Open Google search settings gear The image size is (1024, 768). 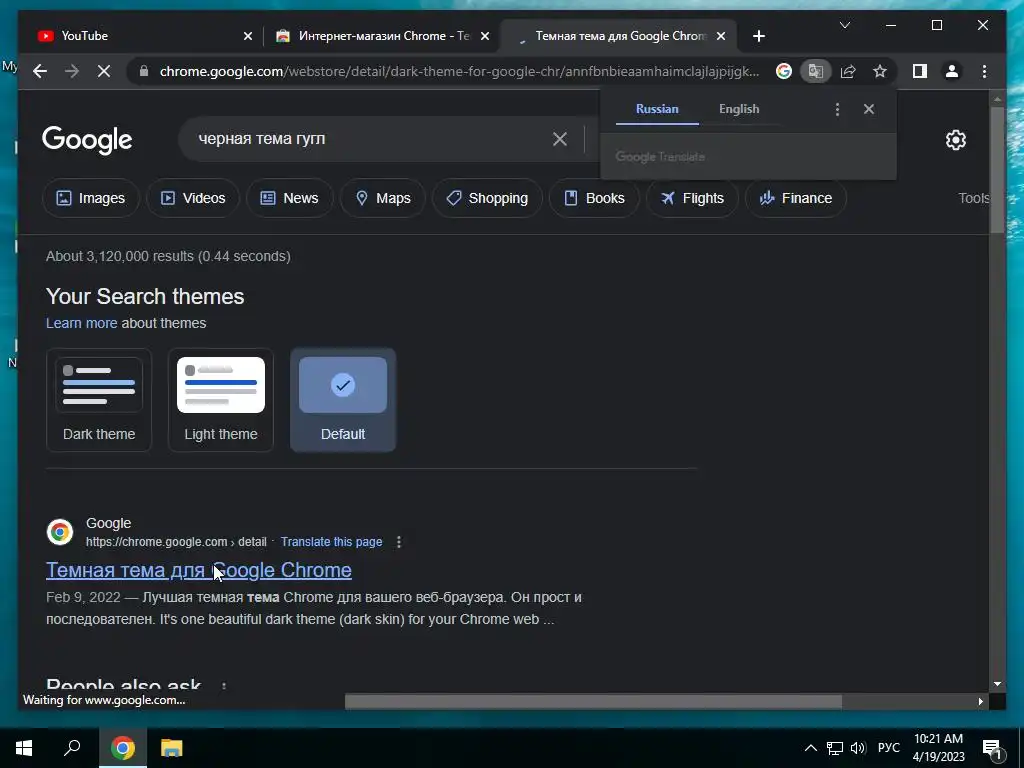coord(955,140)
